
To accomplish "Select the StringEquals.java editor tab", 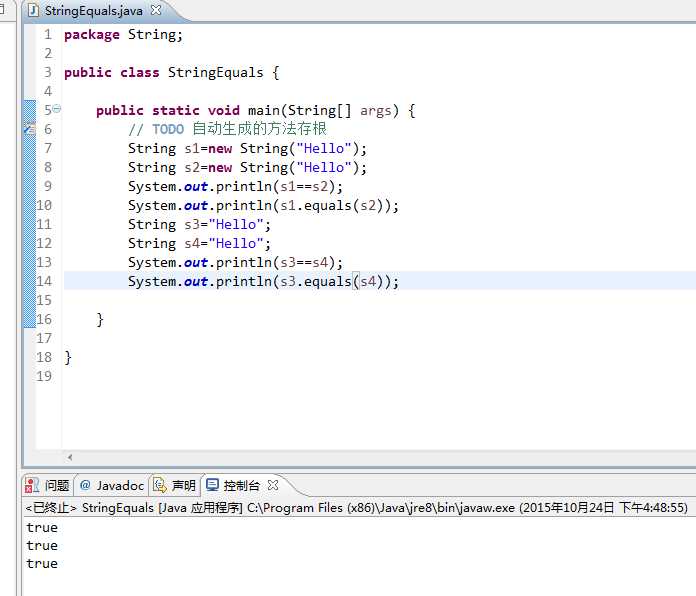I will pos(94,11).
